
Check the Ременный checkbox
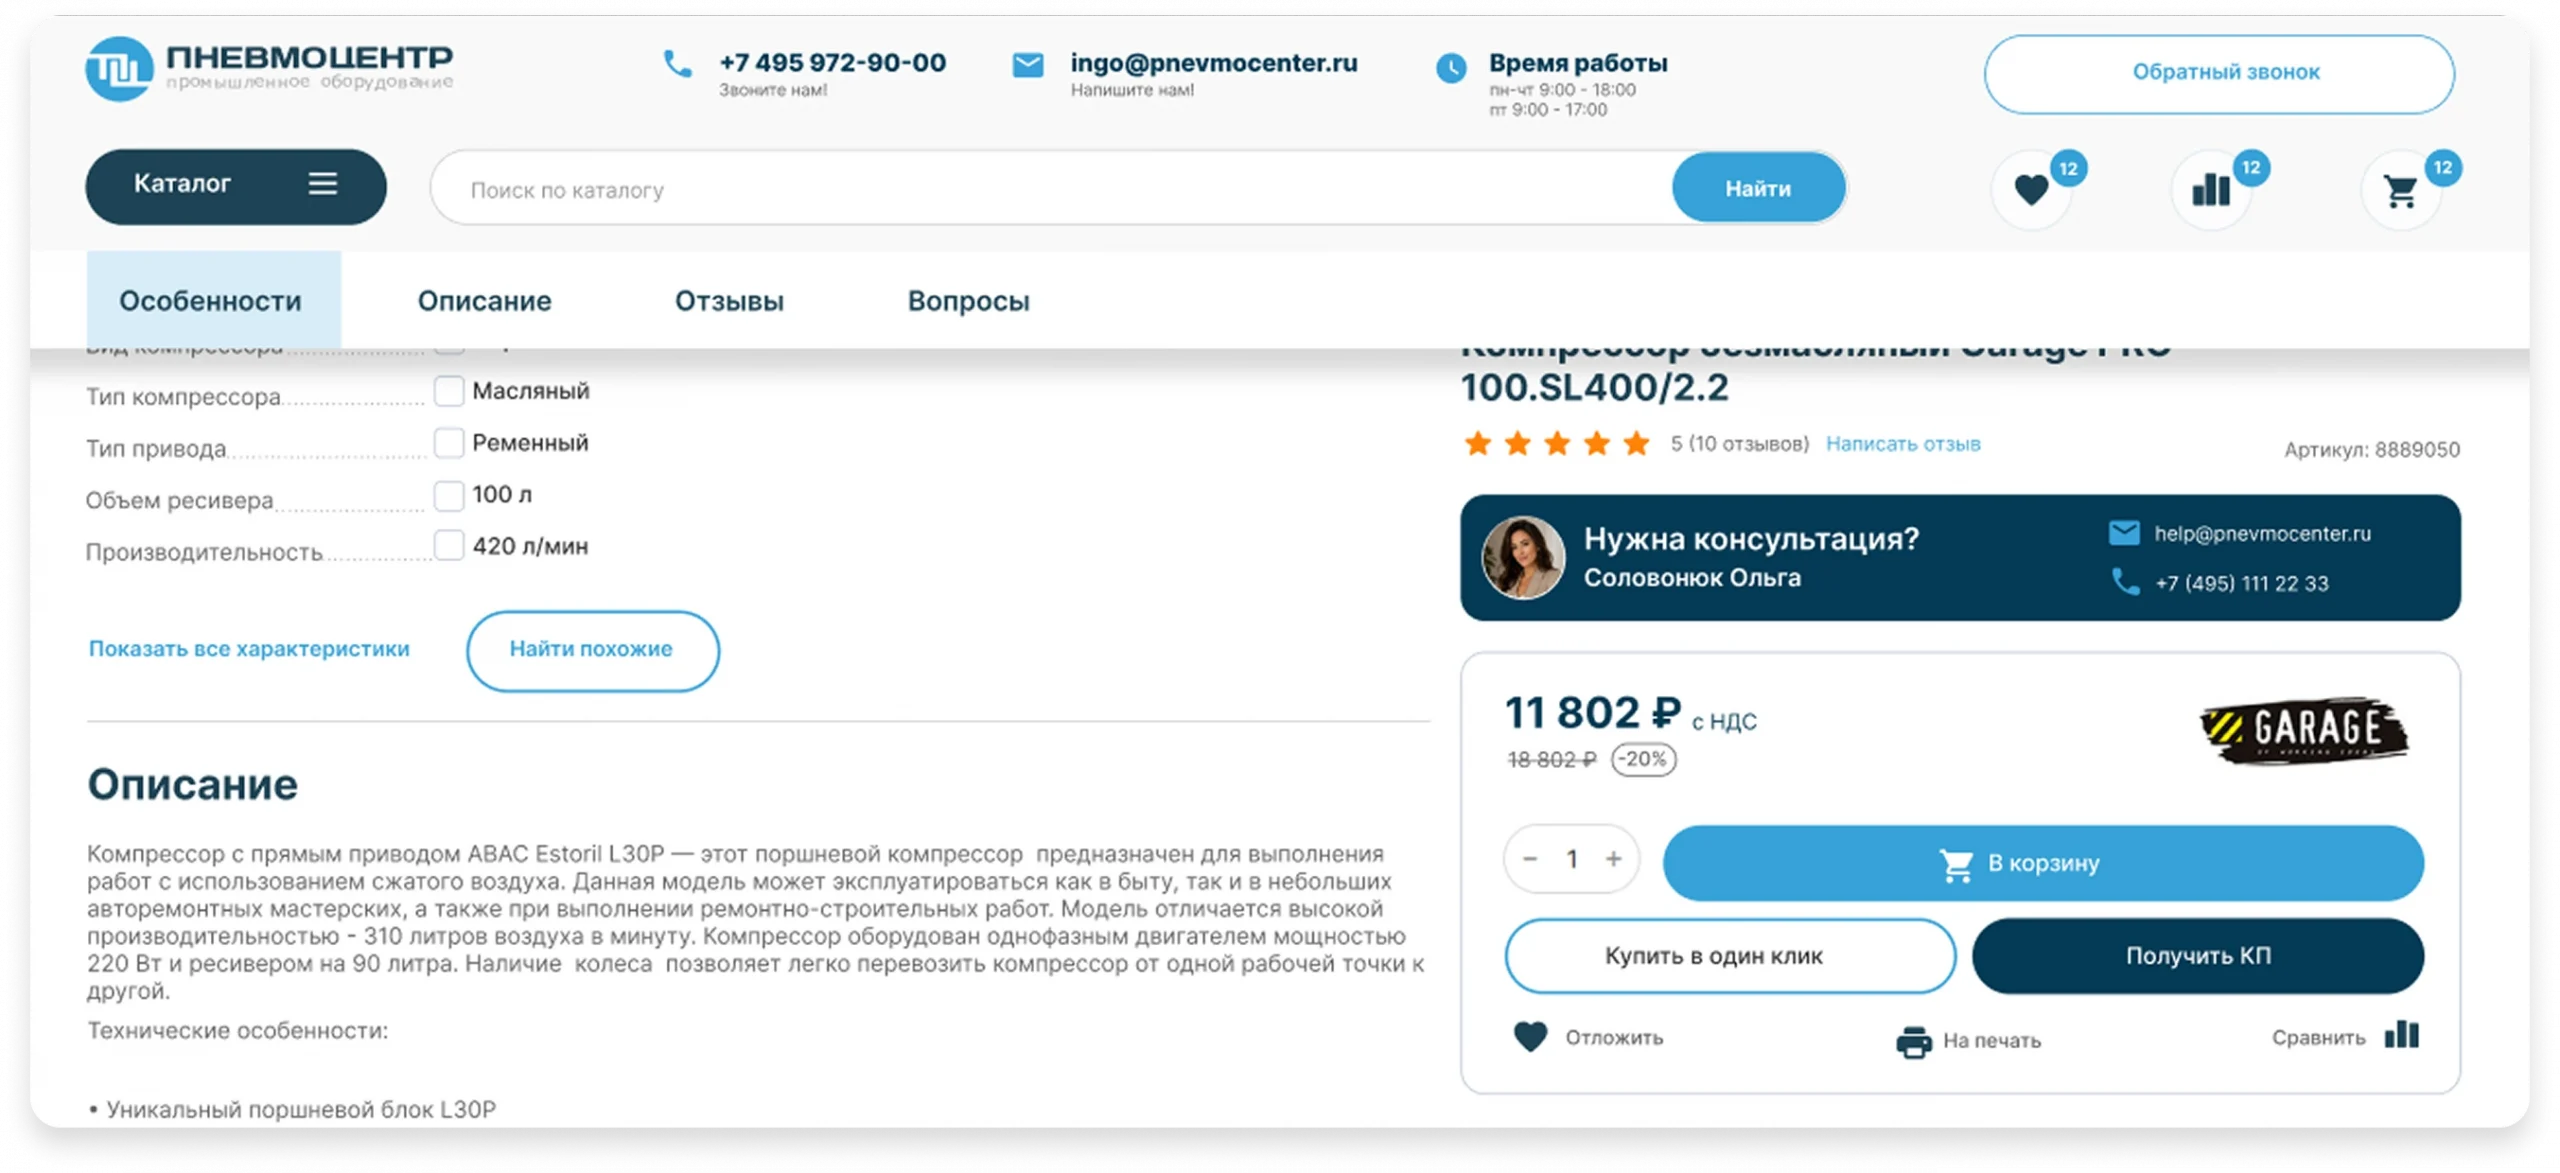(x=449, y=442)
